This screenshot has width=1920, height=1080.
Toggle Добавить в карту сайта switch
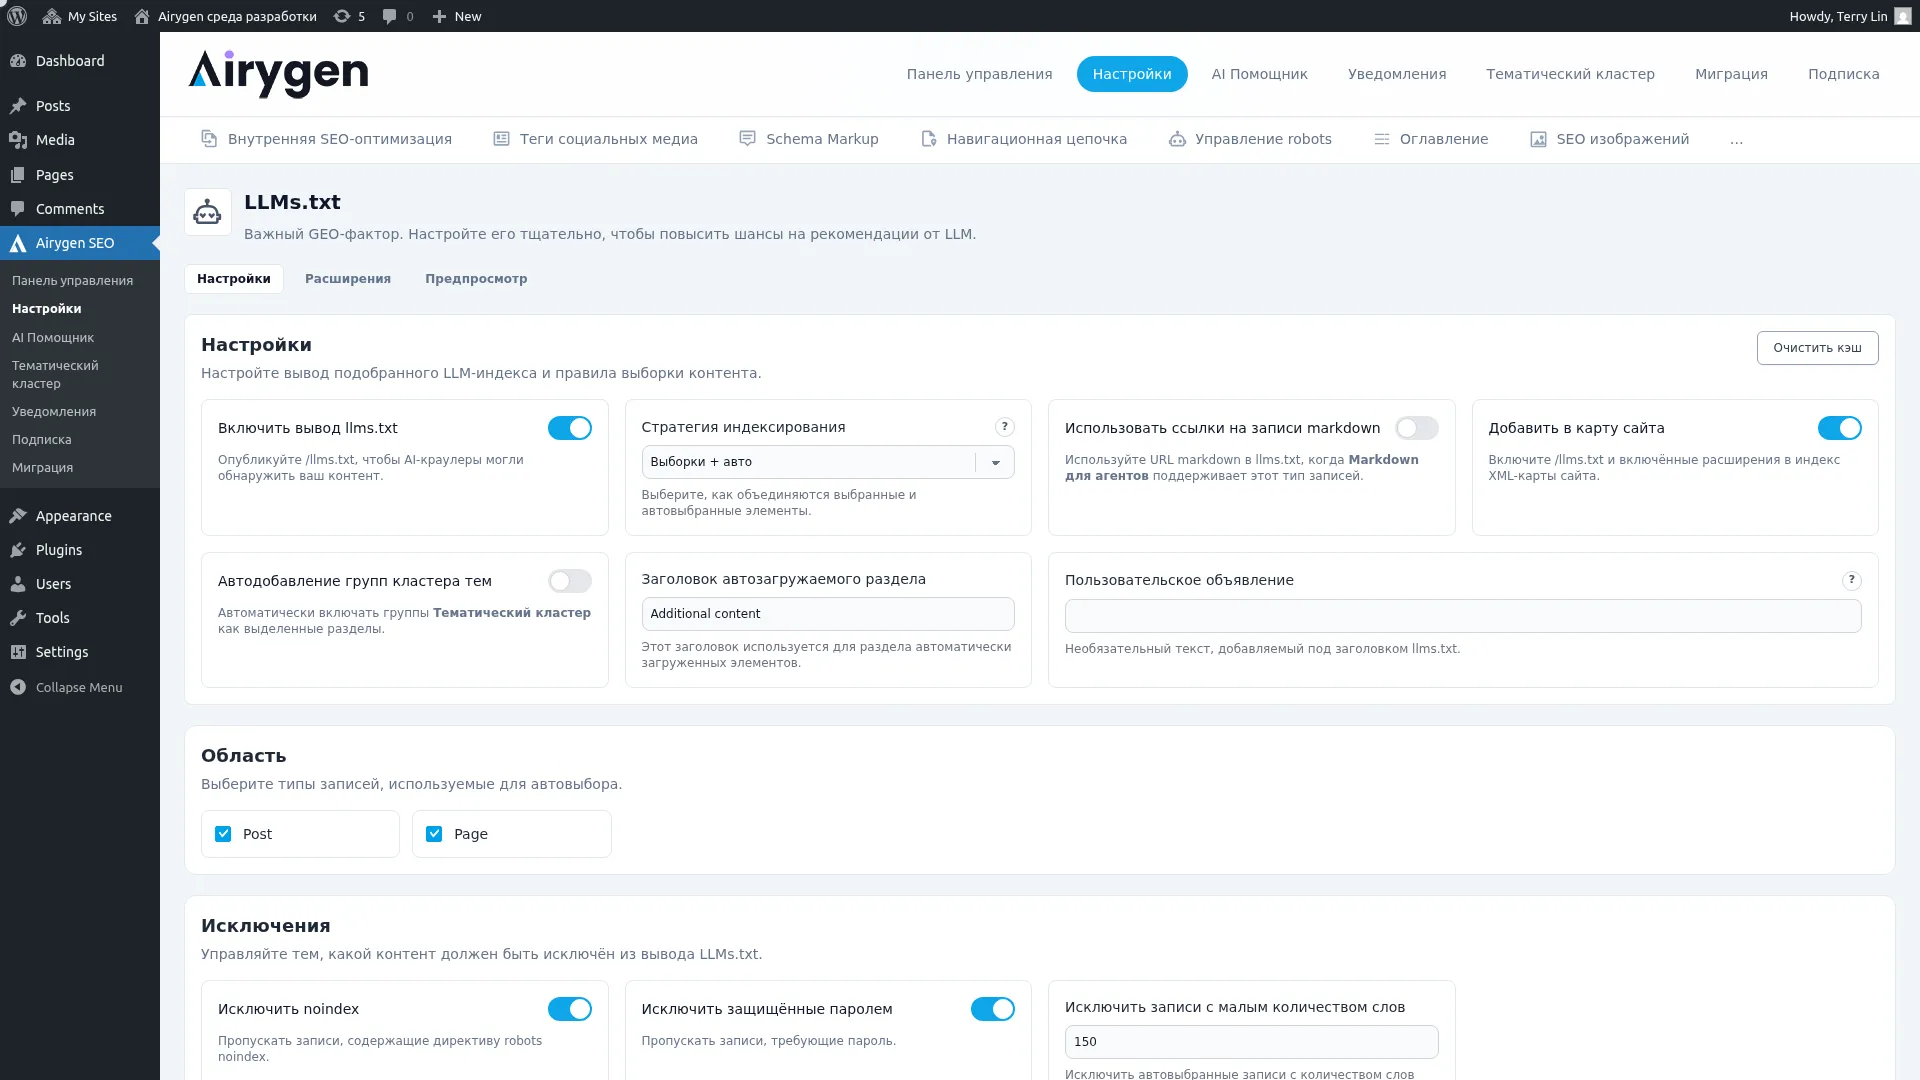[1839, 428]
